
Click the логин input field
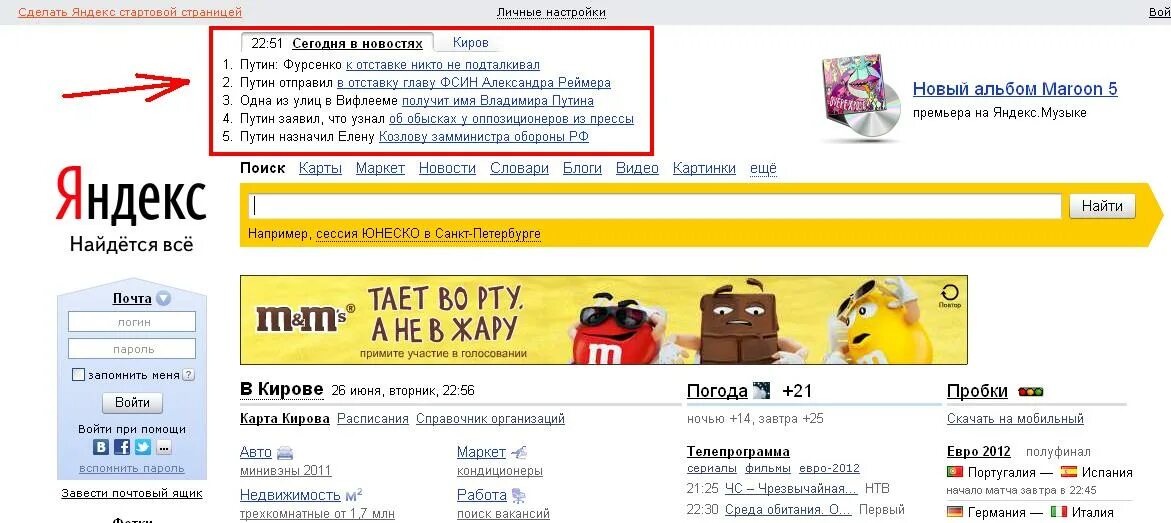pyautogui.click(x=132, y=322)
